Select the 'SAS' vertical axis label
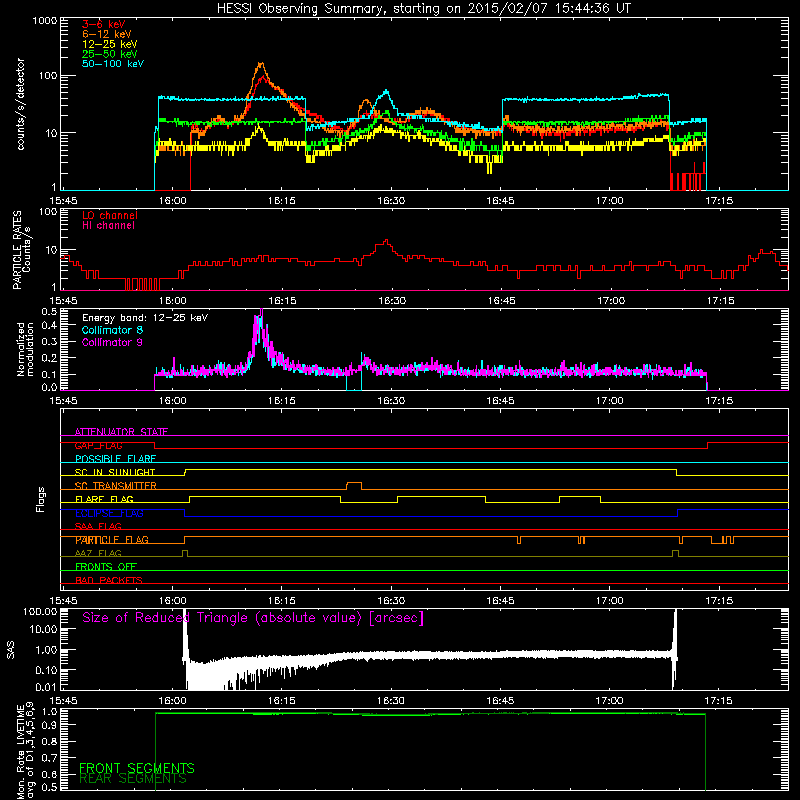The height and width of the screenshot is (800, 800). 10,650
